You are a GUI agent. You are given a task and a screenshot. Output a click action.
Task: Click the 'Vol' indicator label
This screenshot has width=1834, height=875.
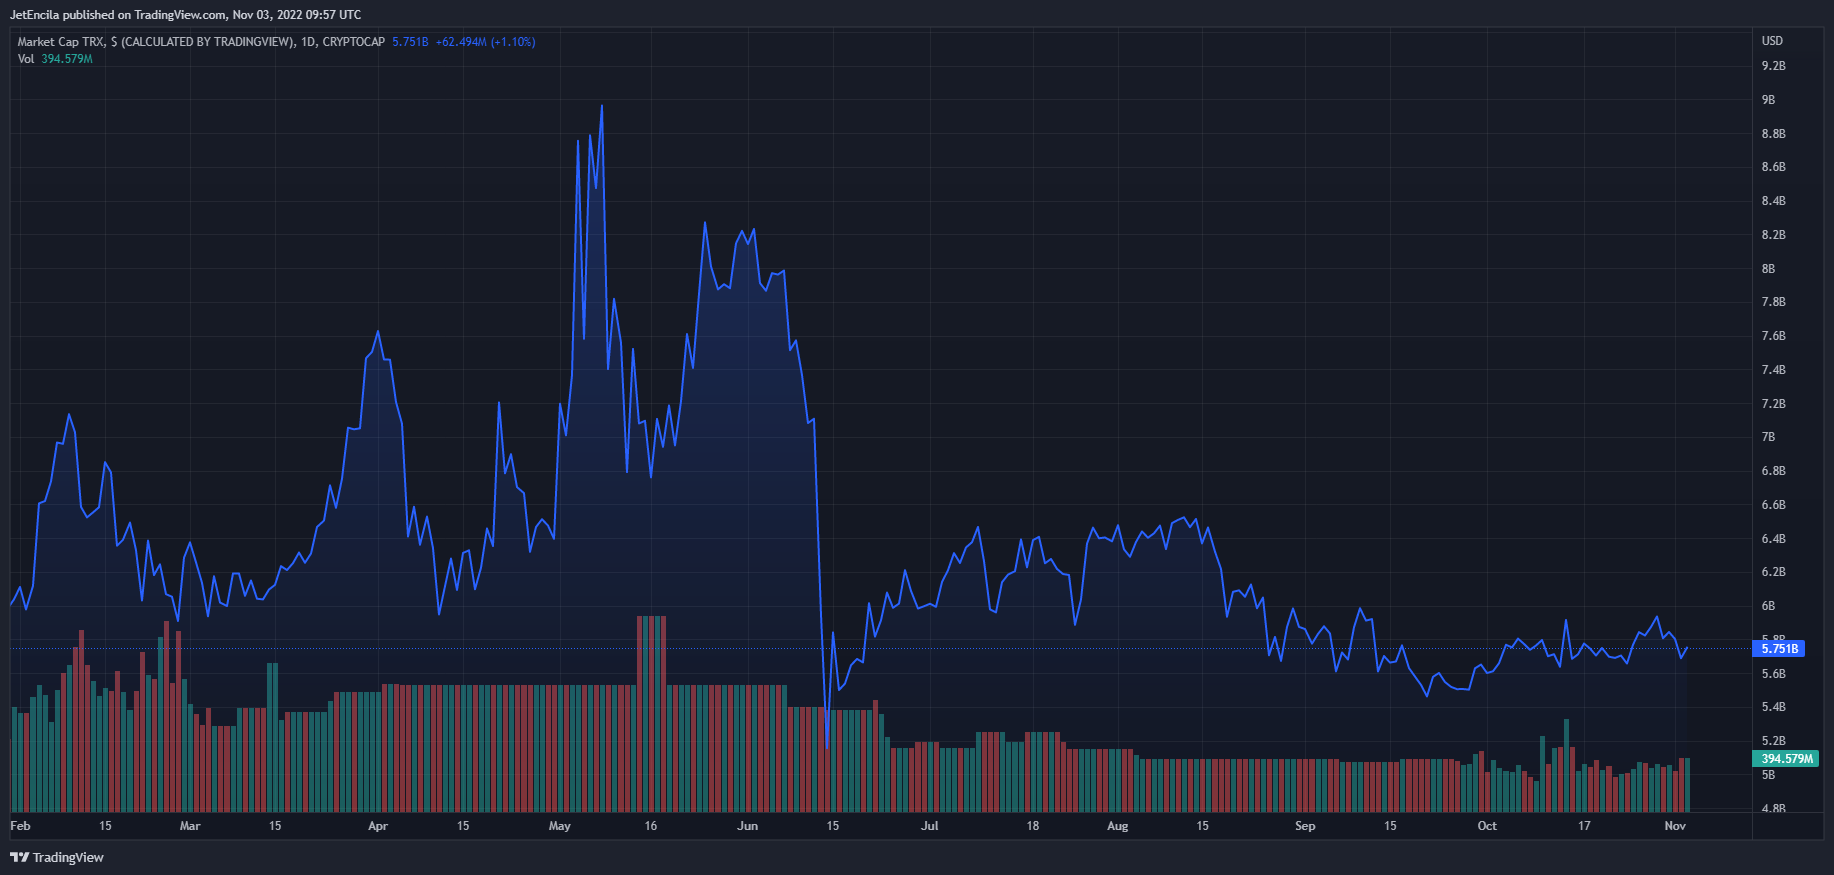pos(26,59)
